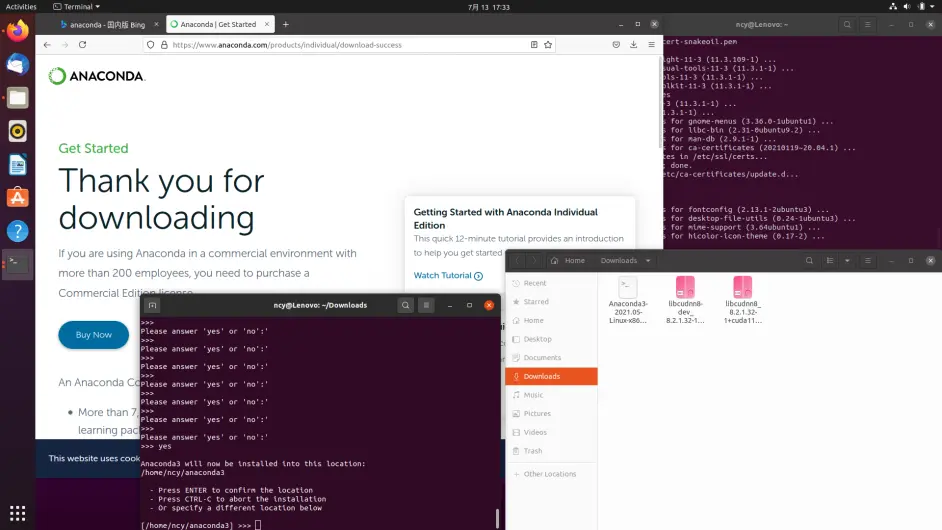Select Videos in Files sidebar
Screen dimensions: 942x530
[552, 432]
